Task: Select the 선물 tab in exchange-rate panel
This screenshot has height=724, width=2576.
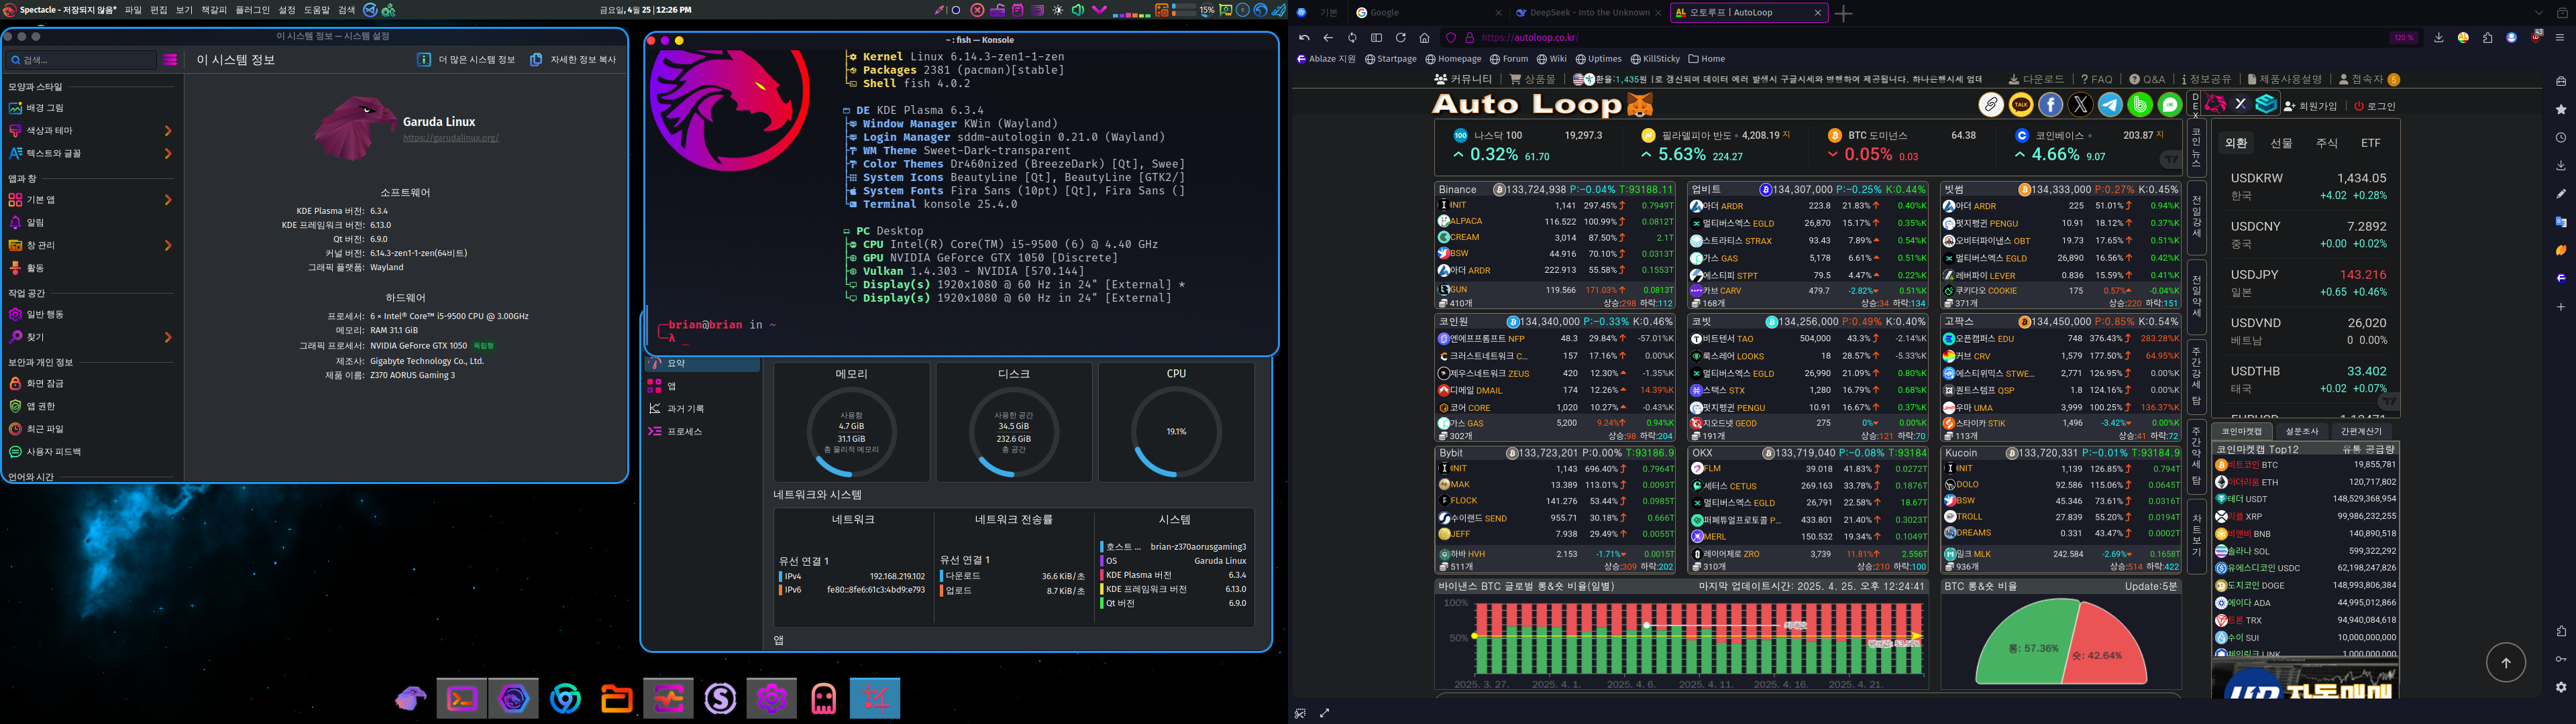Action: [x=2281, y=143]
